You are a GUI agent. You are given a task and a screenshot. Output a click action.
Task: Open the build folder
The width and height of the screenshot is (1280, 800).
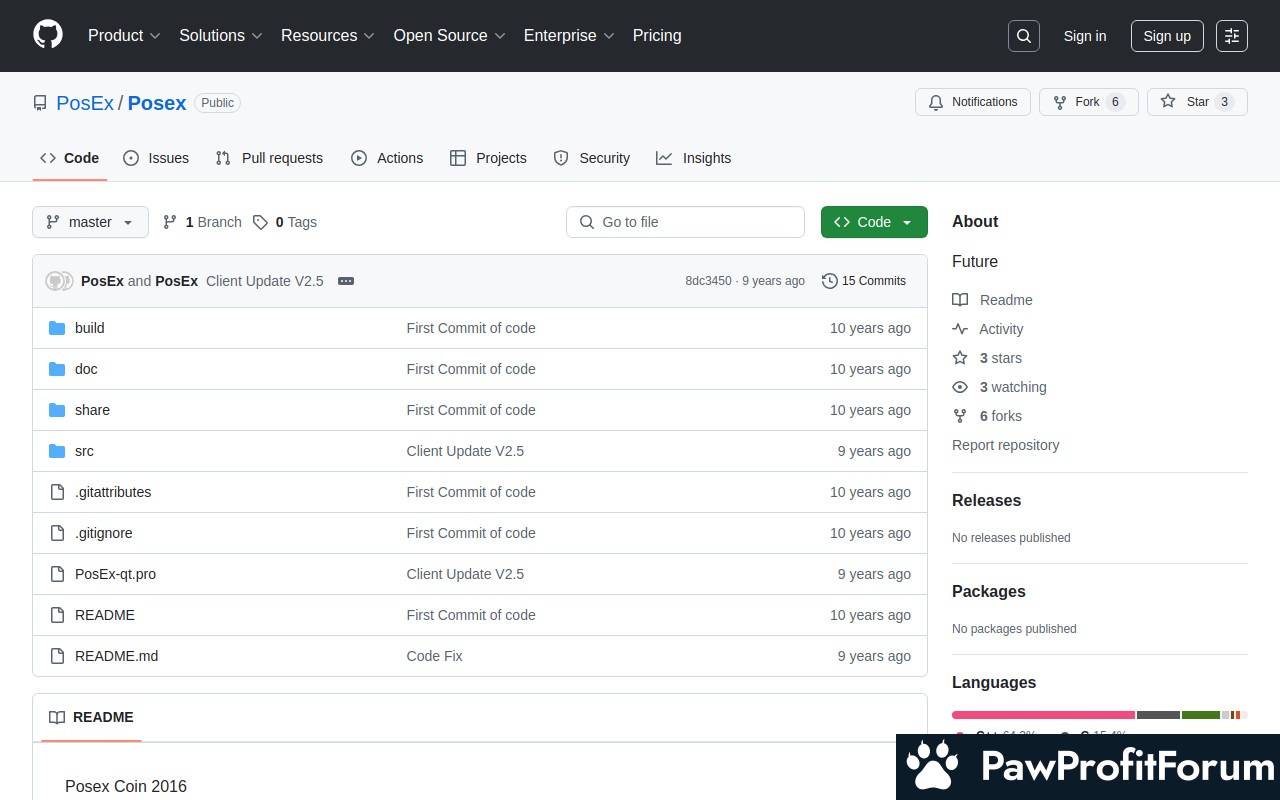pyautogui.click(x=89, y=328)
